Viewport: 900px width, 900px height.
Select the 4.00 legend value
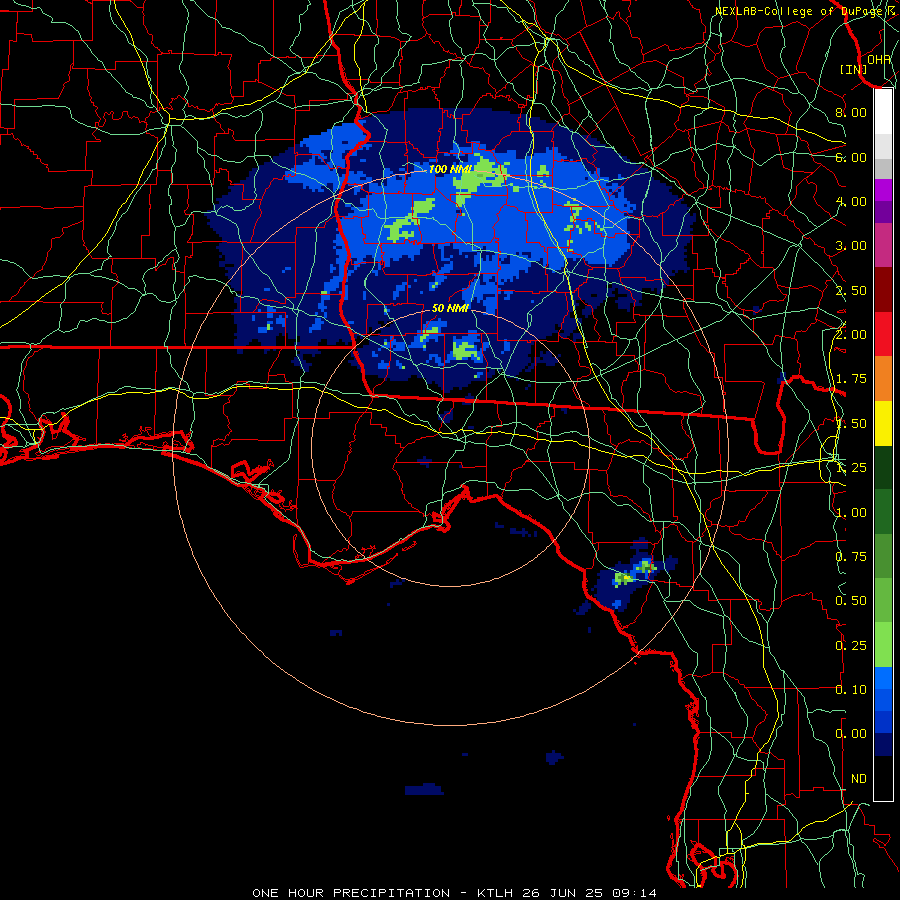851,201
